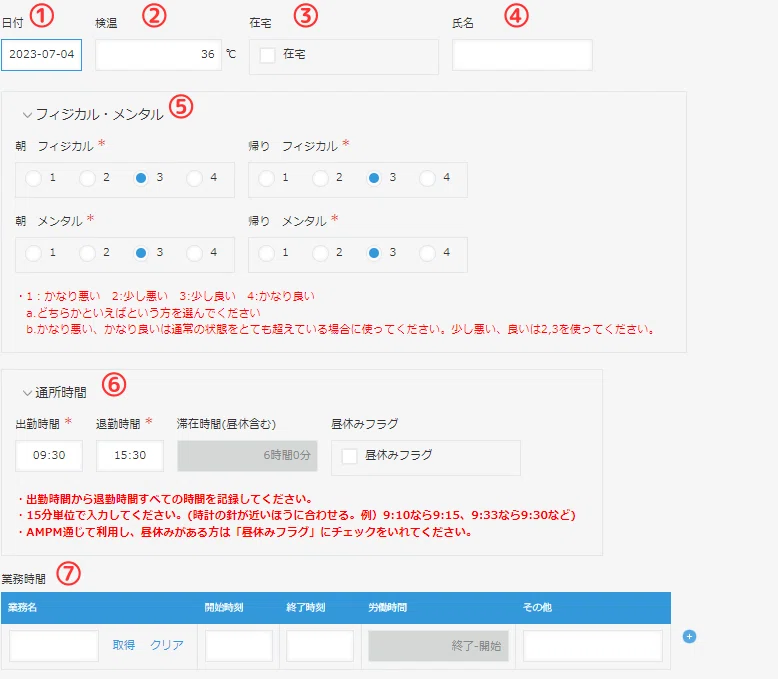Select 1 for 帰り メンタル

pos(266,253)
